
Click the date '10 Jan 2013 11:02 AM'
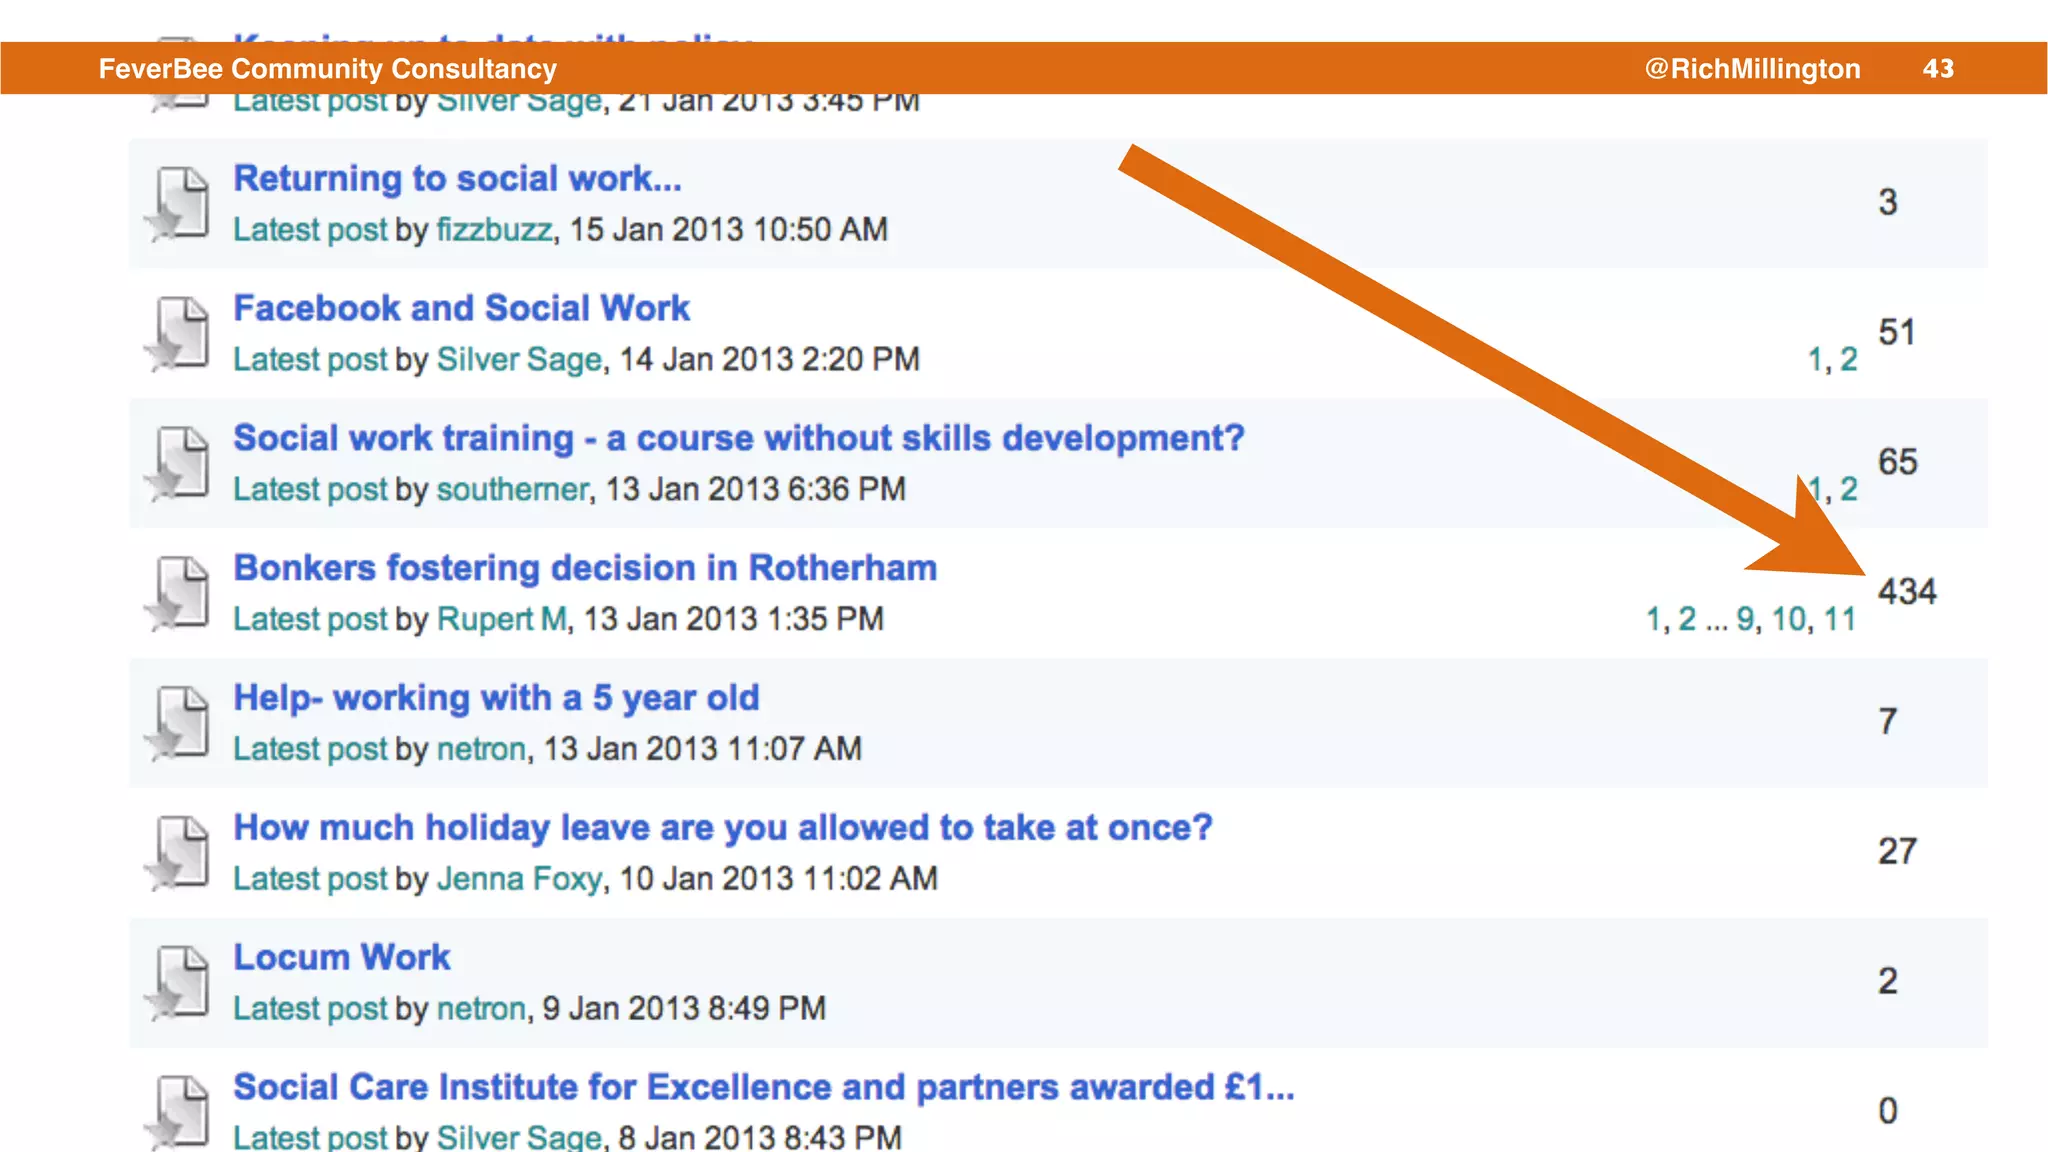[778, 879]
